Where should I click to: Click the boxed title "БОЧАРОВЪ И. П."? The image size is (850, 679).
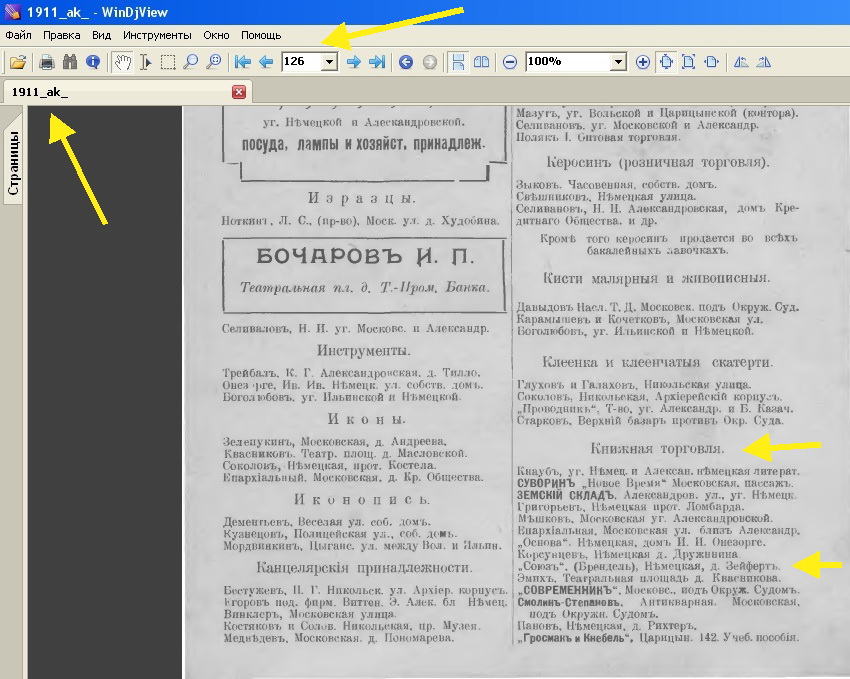pos(365,256)
